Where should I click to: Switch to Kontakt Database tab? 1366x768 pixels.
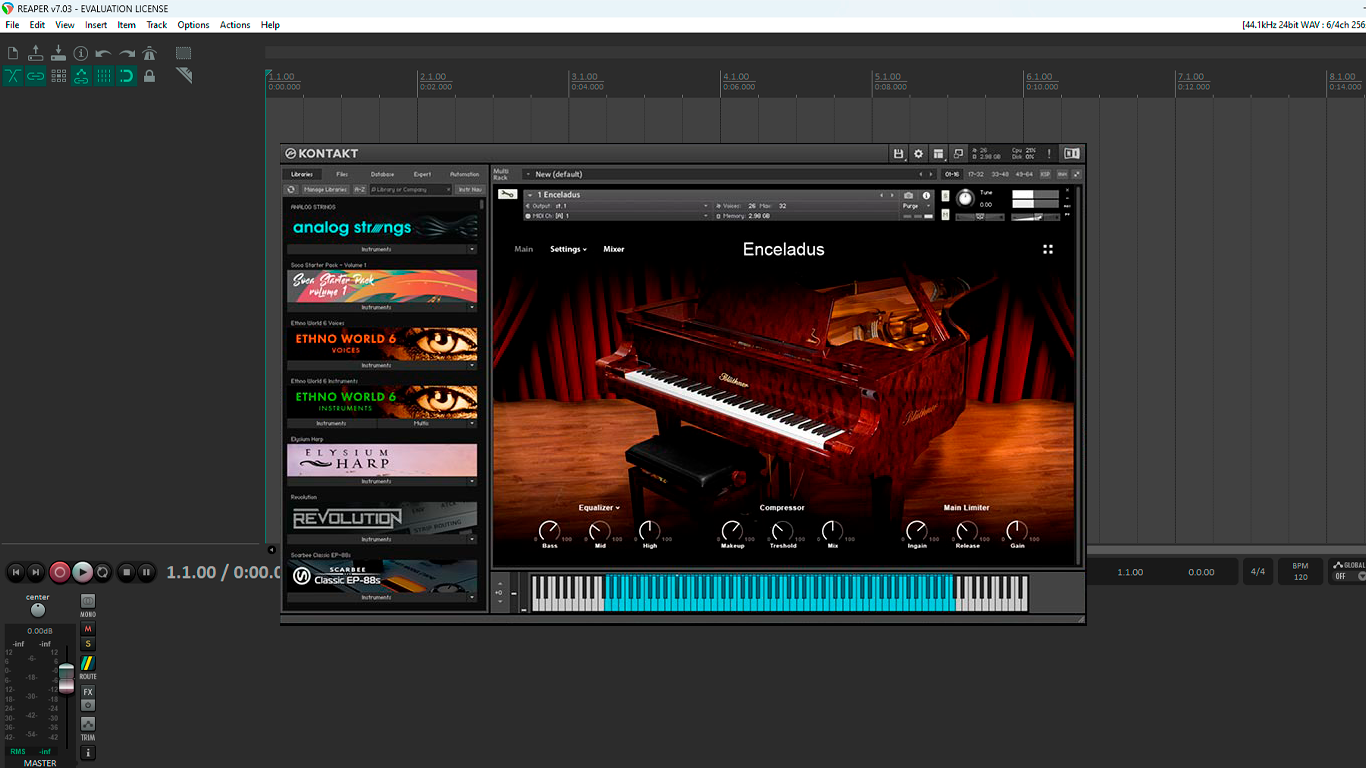click(382, 174)
